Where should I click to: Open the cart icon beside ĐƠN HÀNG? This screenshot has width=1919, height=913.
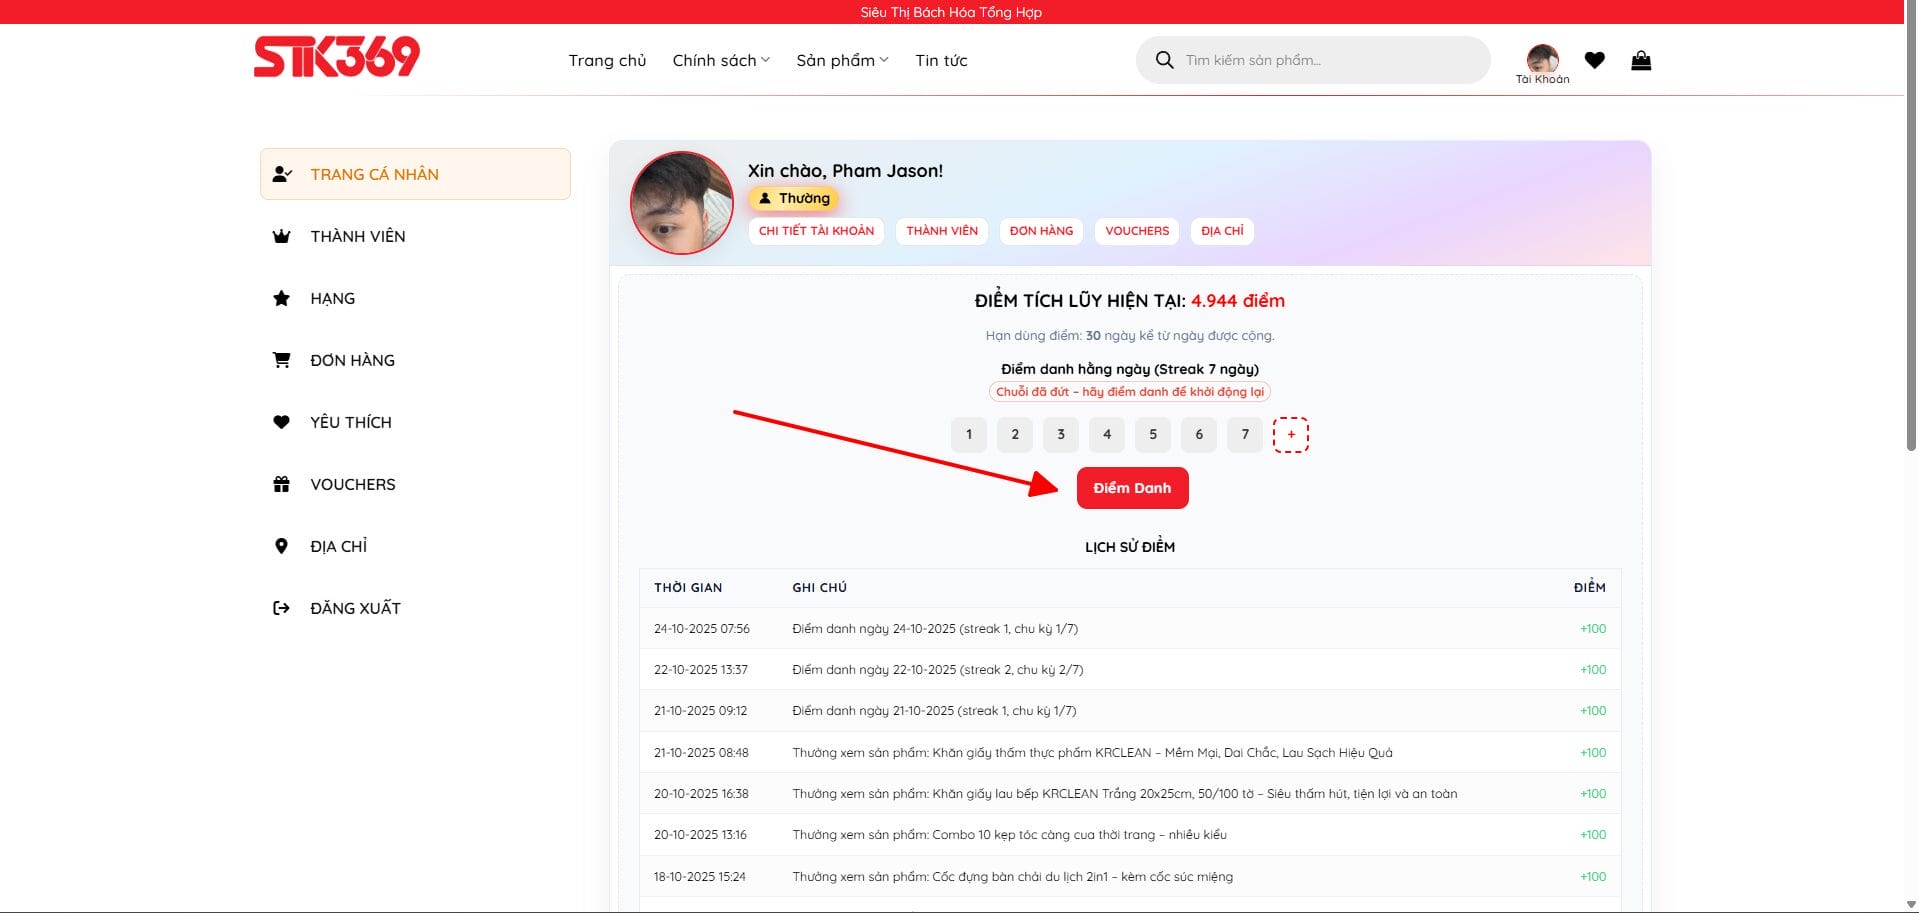point(282,360)
